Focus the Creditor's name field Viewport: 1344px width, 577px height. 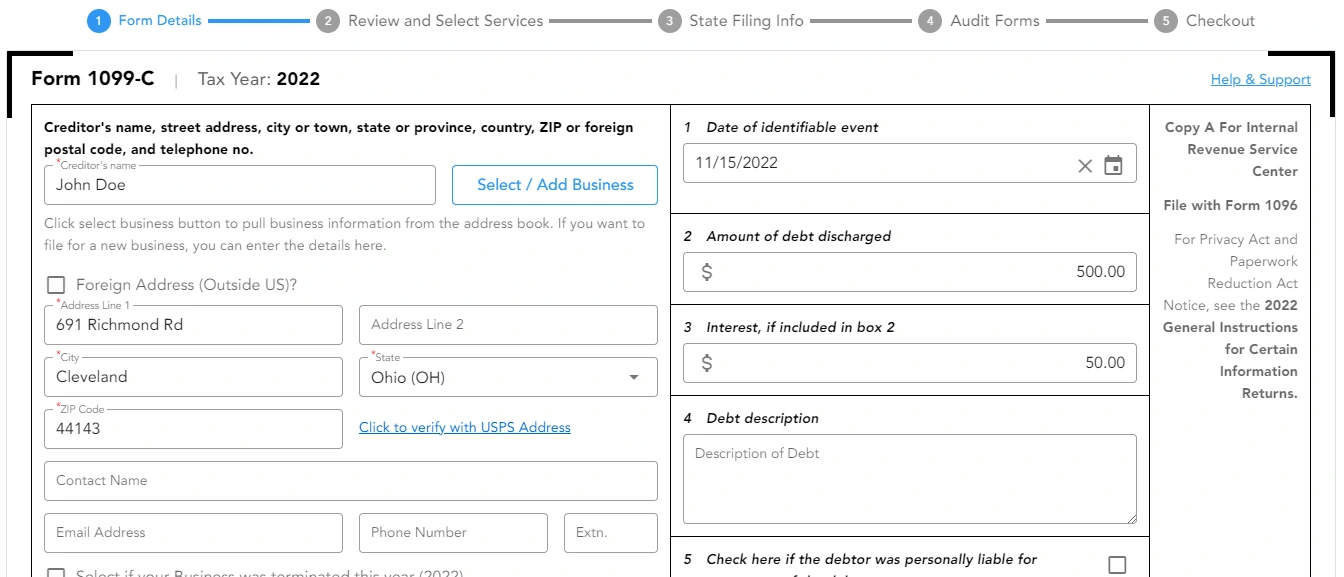coord(240,185)
